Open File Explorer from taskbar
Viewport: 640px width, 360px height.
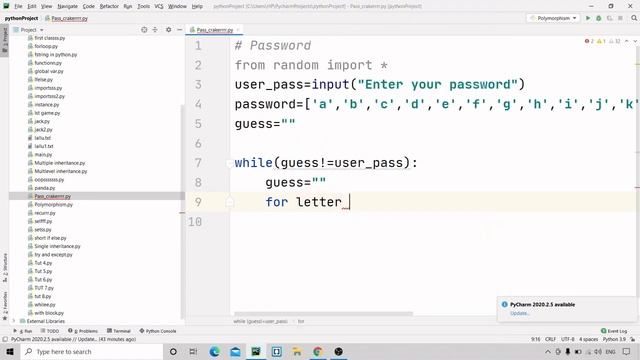[x=297, y=351]
